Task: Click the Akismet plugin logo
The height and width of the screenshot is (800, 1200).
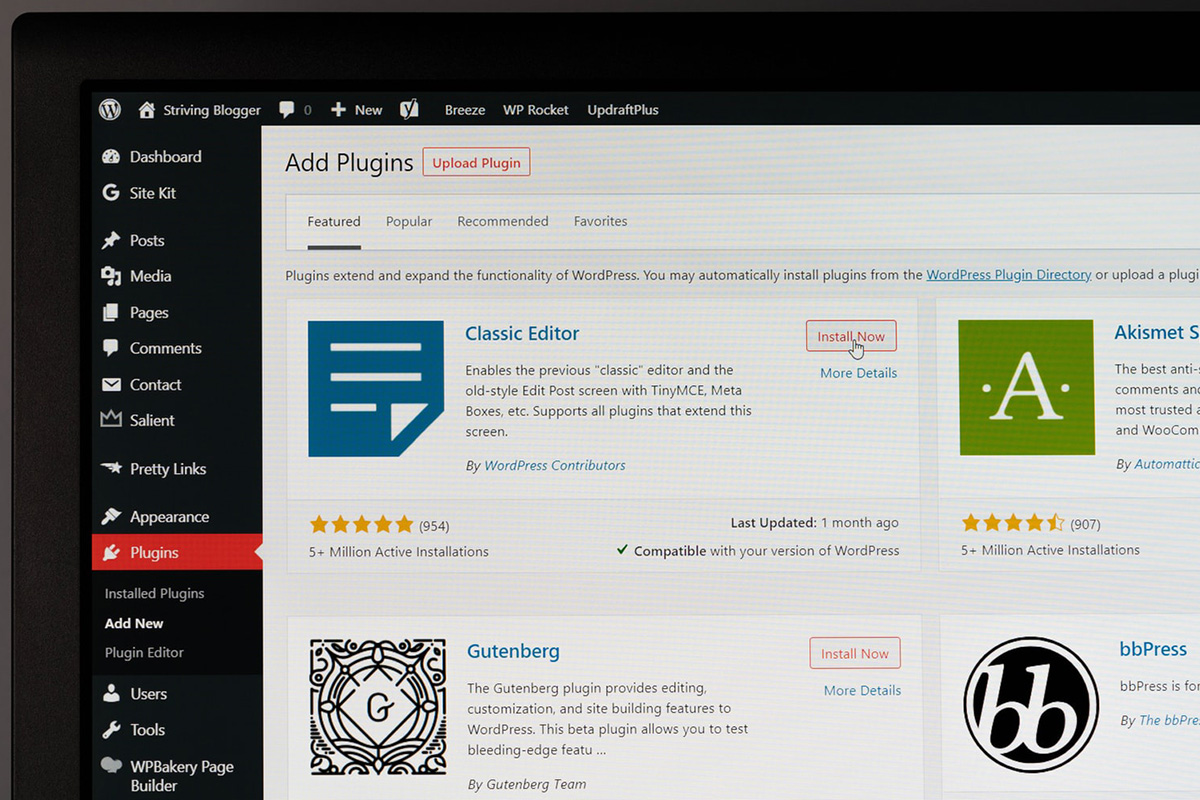Action: 1026,388
